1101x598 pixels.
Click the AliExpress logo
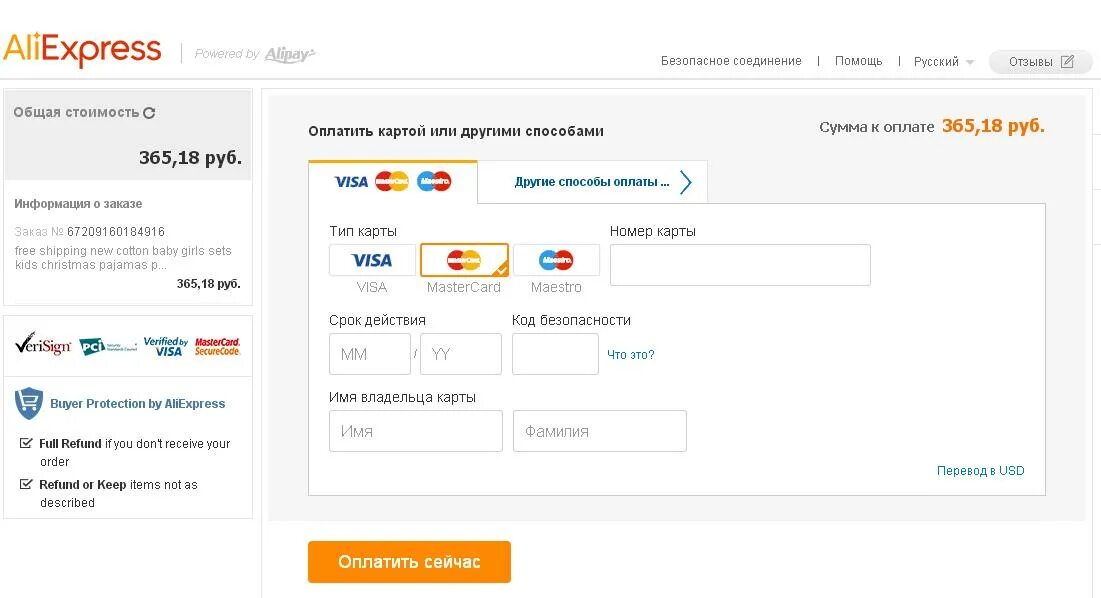tap(82, 50)
